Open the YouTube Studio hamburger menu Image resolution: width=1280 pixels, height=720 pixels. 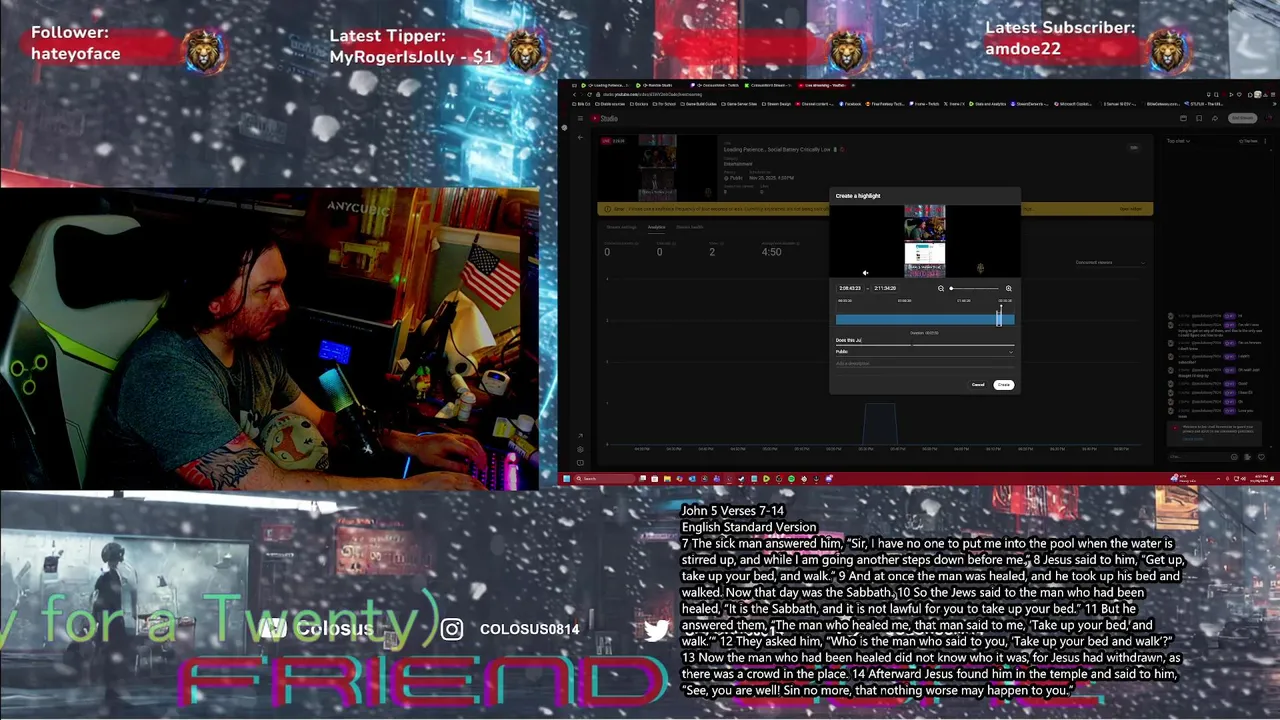point(580,118)
